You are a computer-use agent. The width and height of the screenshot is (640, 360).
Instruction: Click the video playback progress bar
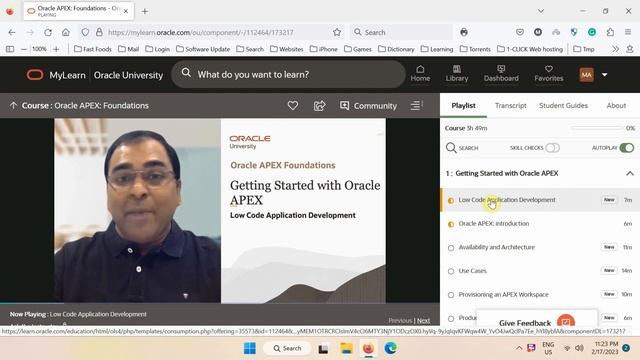[220, 303]
